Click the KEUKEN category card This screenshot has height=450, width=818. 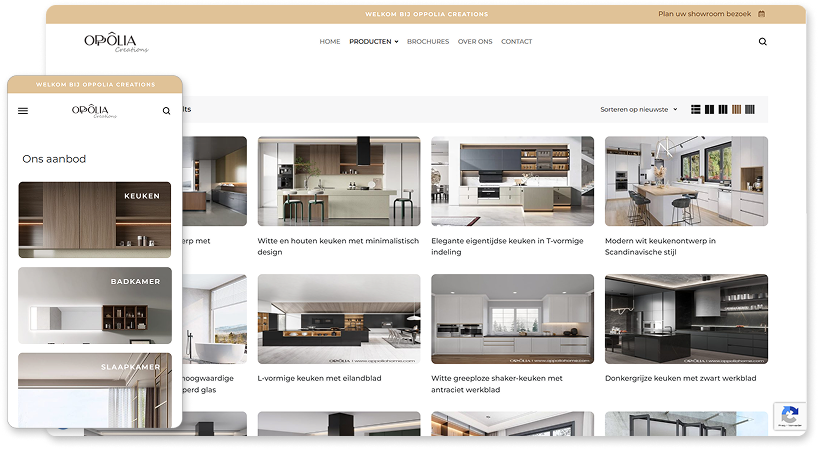click(94, 220)
